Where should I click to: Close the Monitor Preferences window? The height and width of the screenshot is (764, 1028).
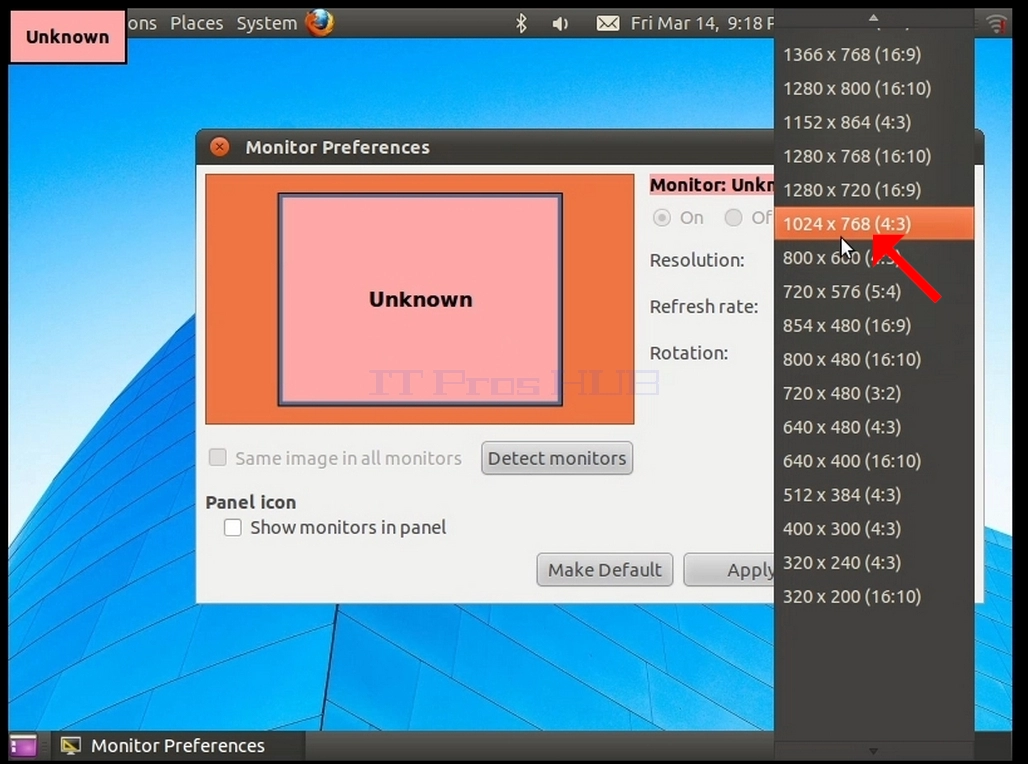click(x=220, y=147)
